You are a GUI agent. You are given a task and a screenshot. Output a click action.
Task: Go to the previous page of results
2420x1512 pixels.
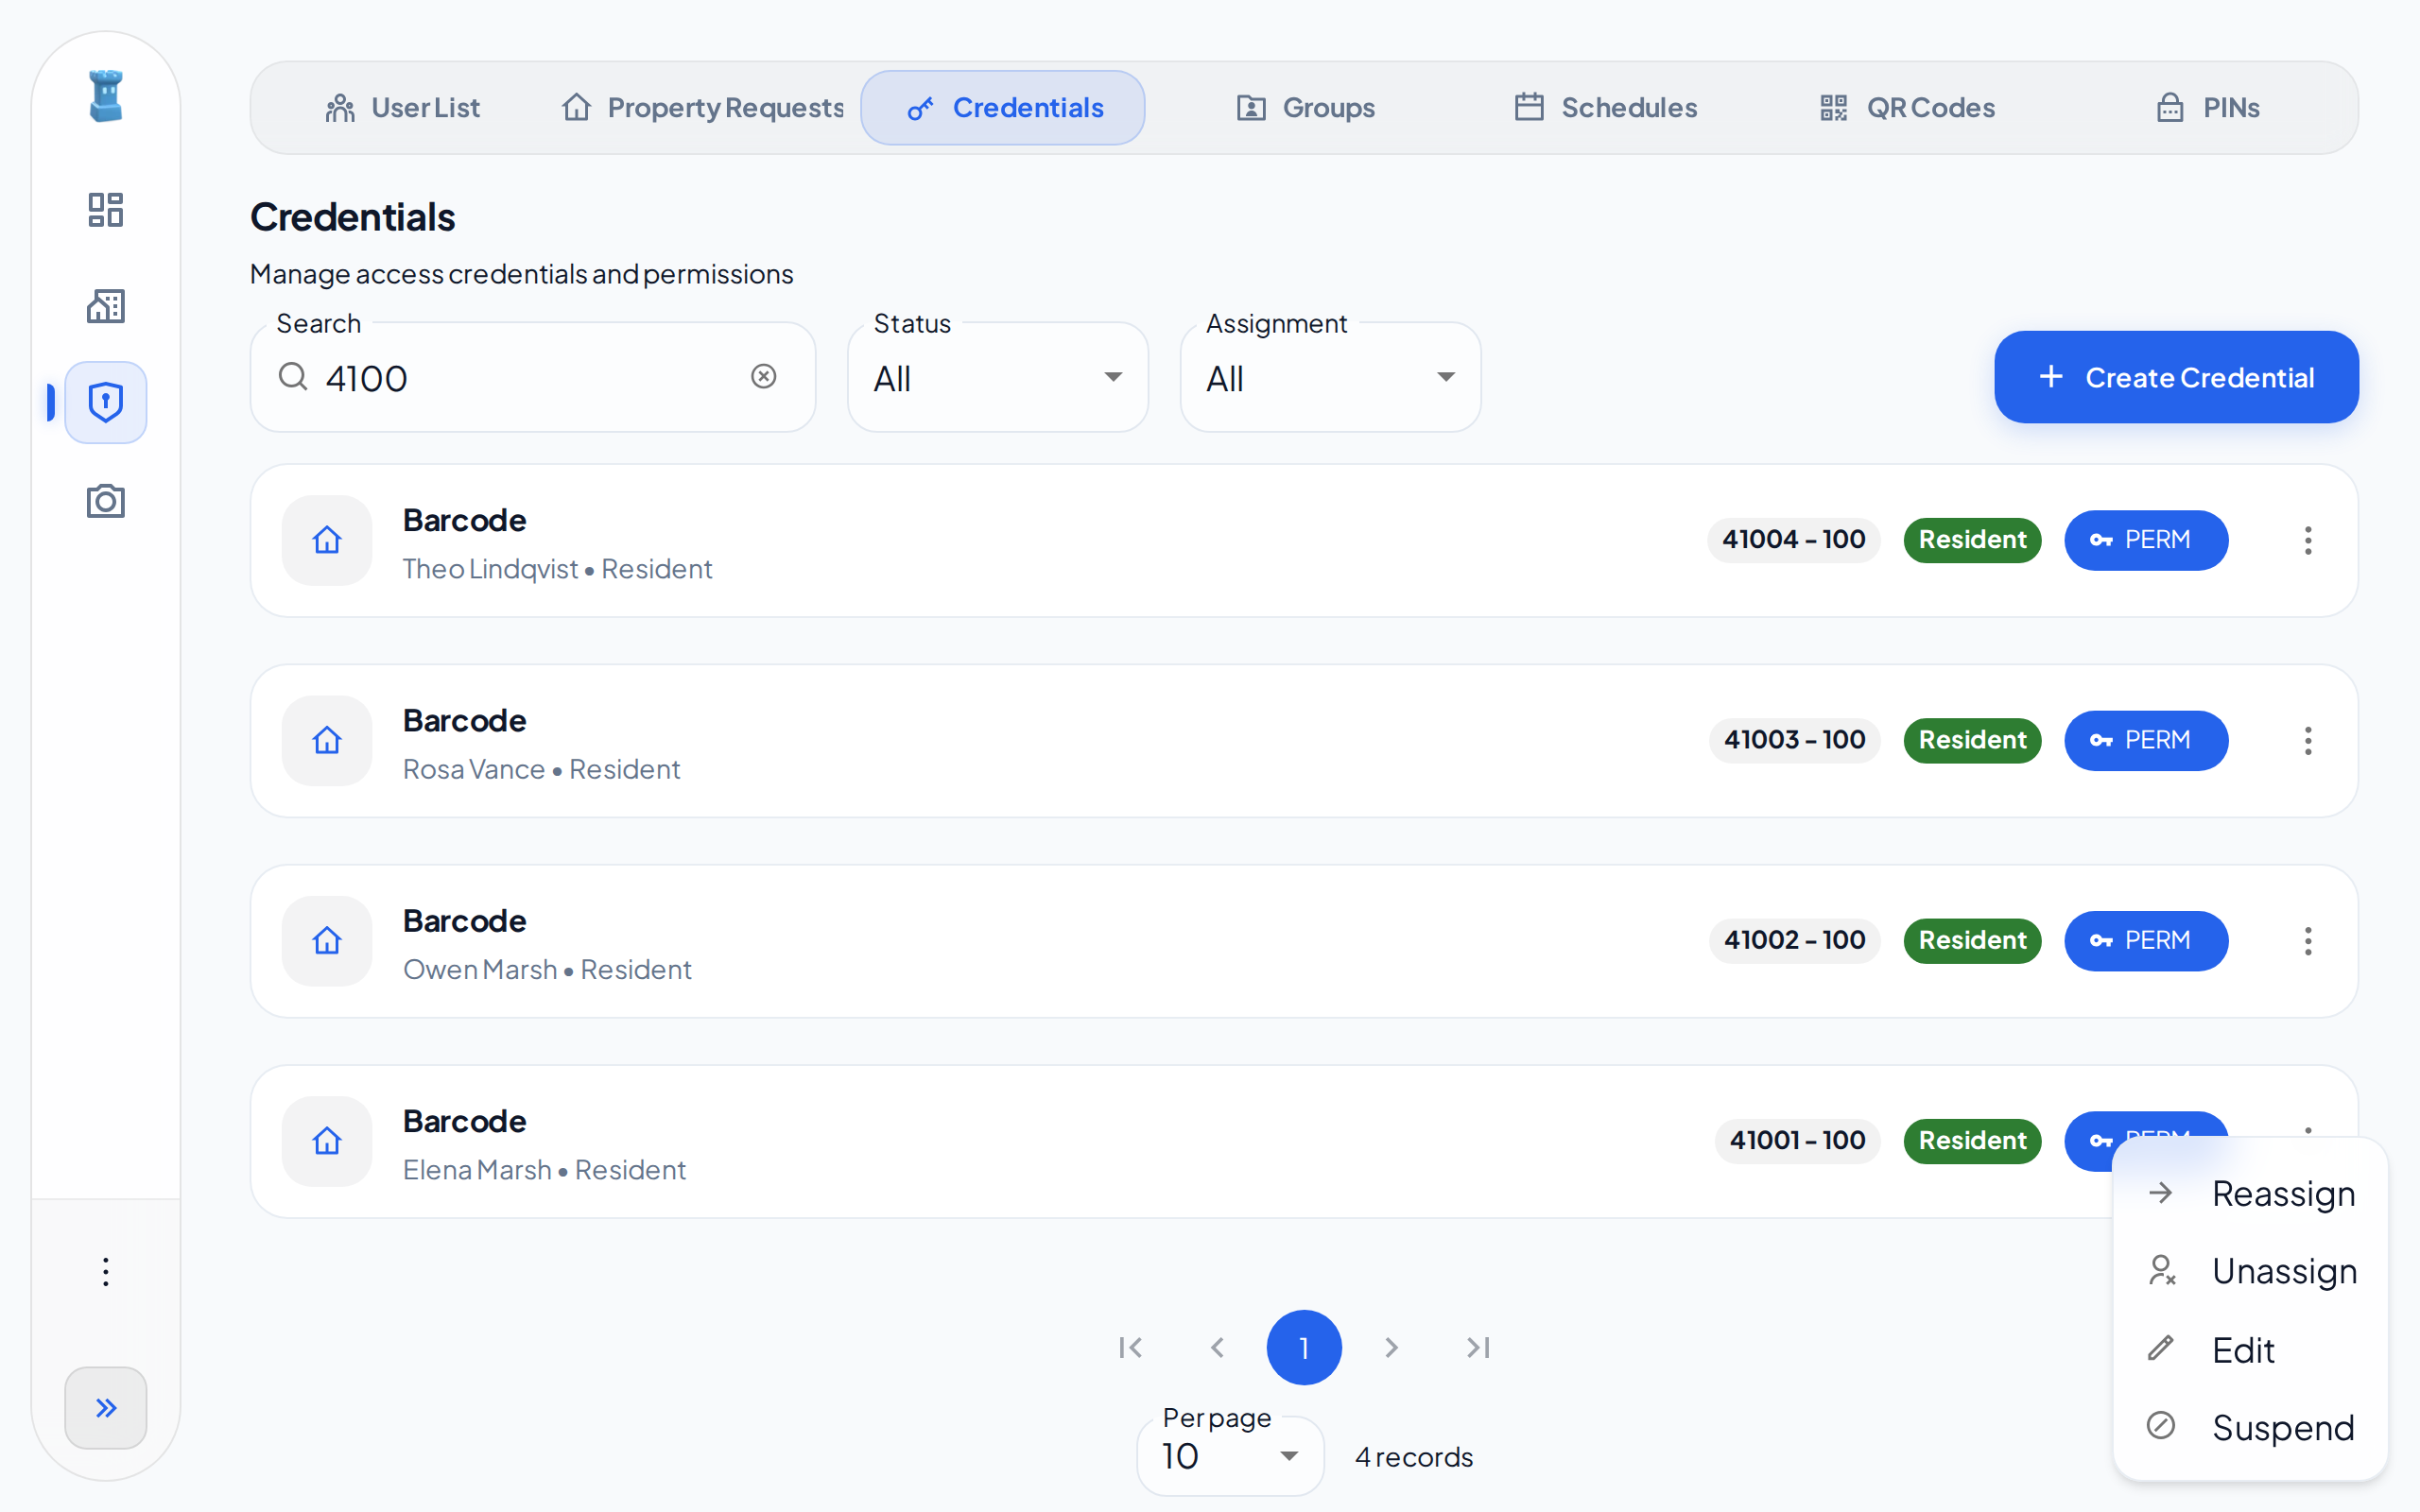1218,1348
